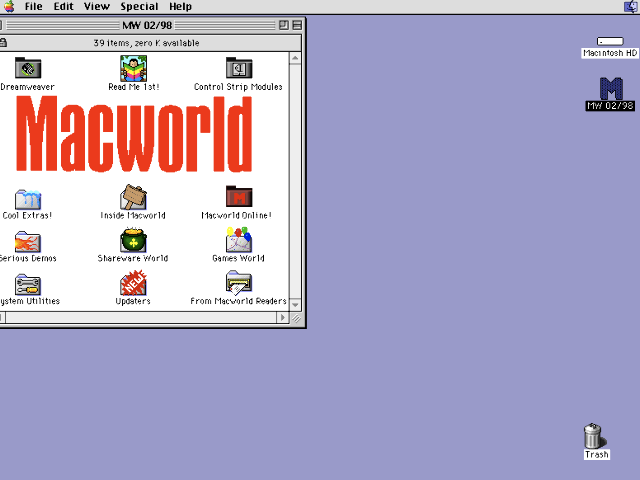Viewport: 640px width, 480px height.
Task: Open the Cool Extras! folder
Action: click(28, 199)
